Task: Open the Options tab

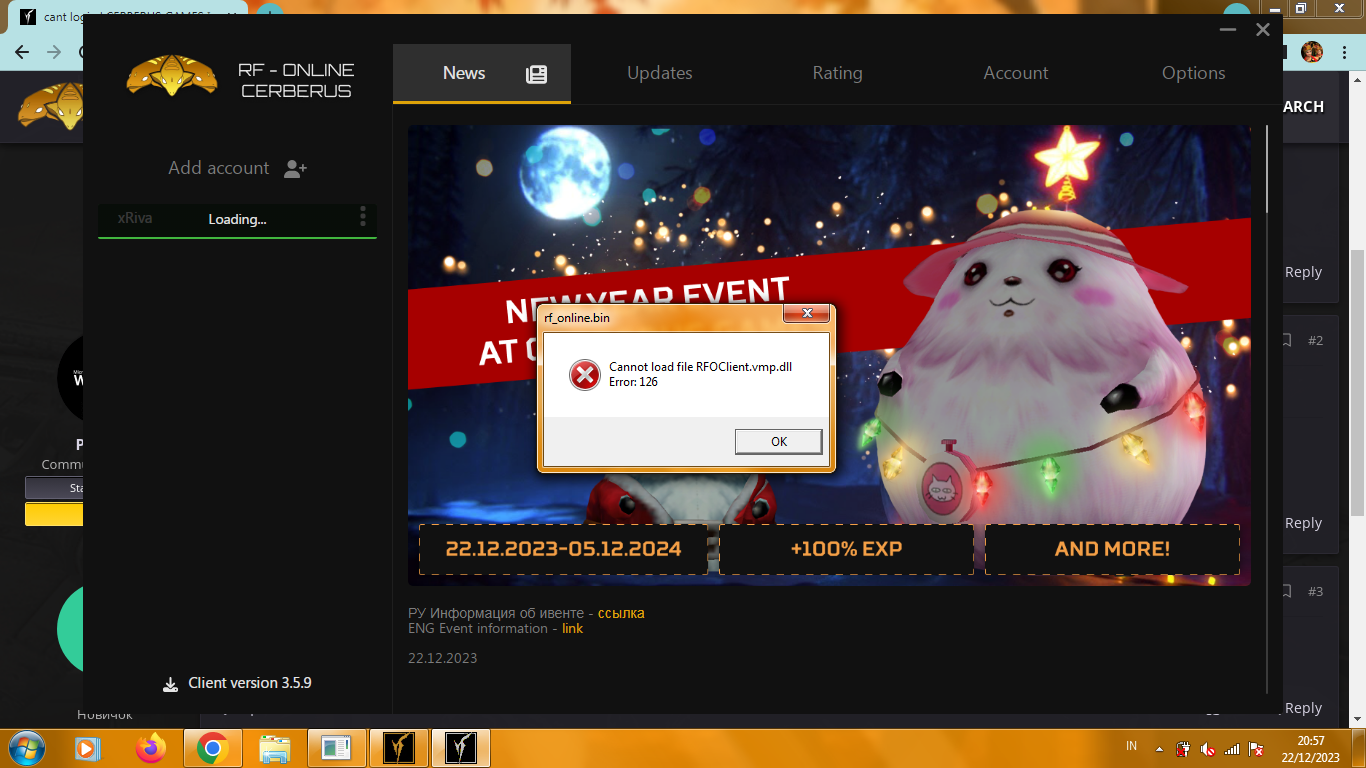Action: (x=1193, y=73)
